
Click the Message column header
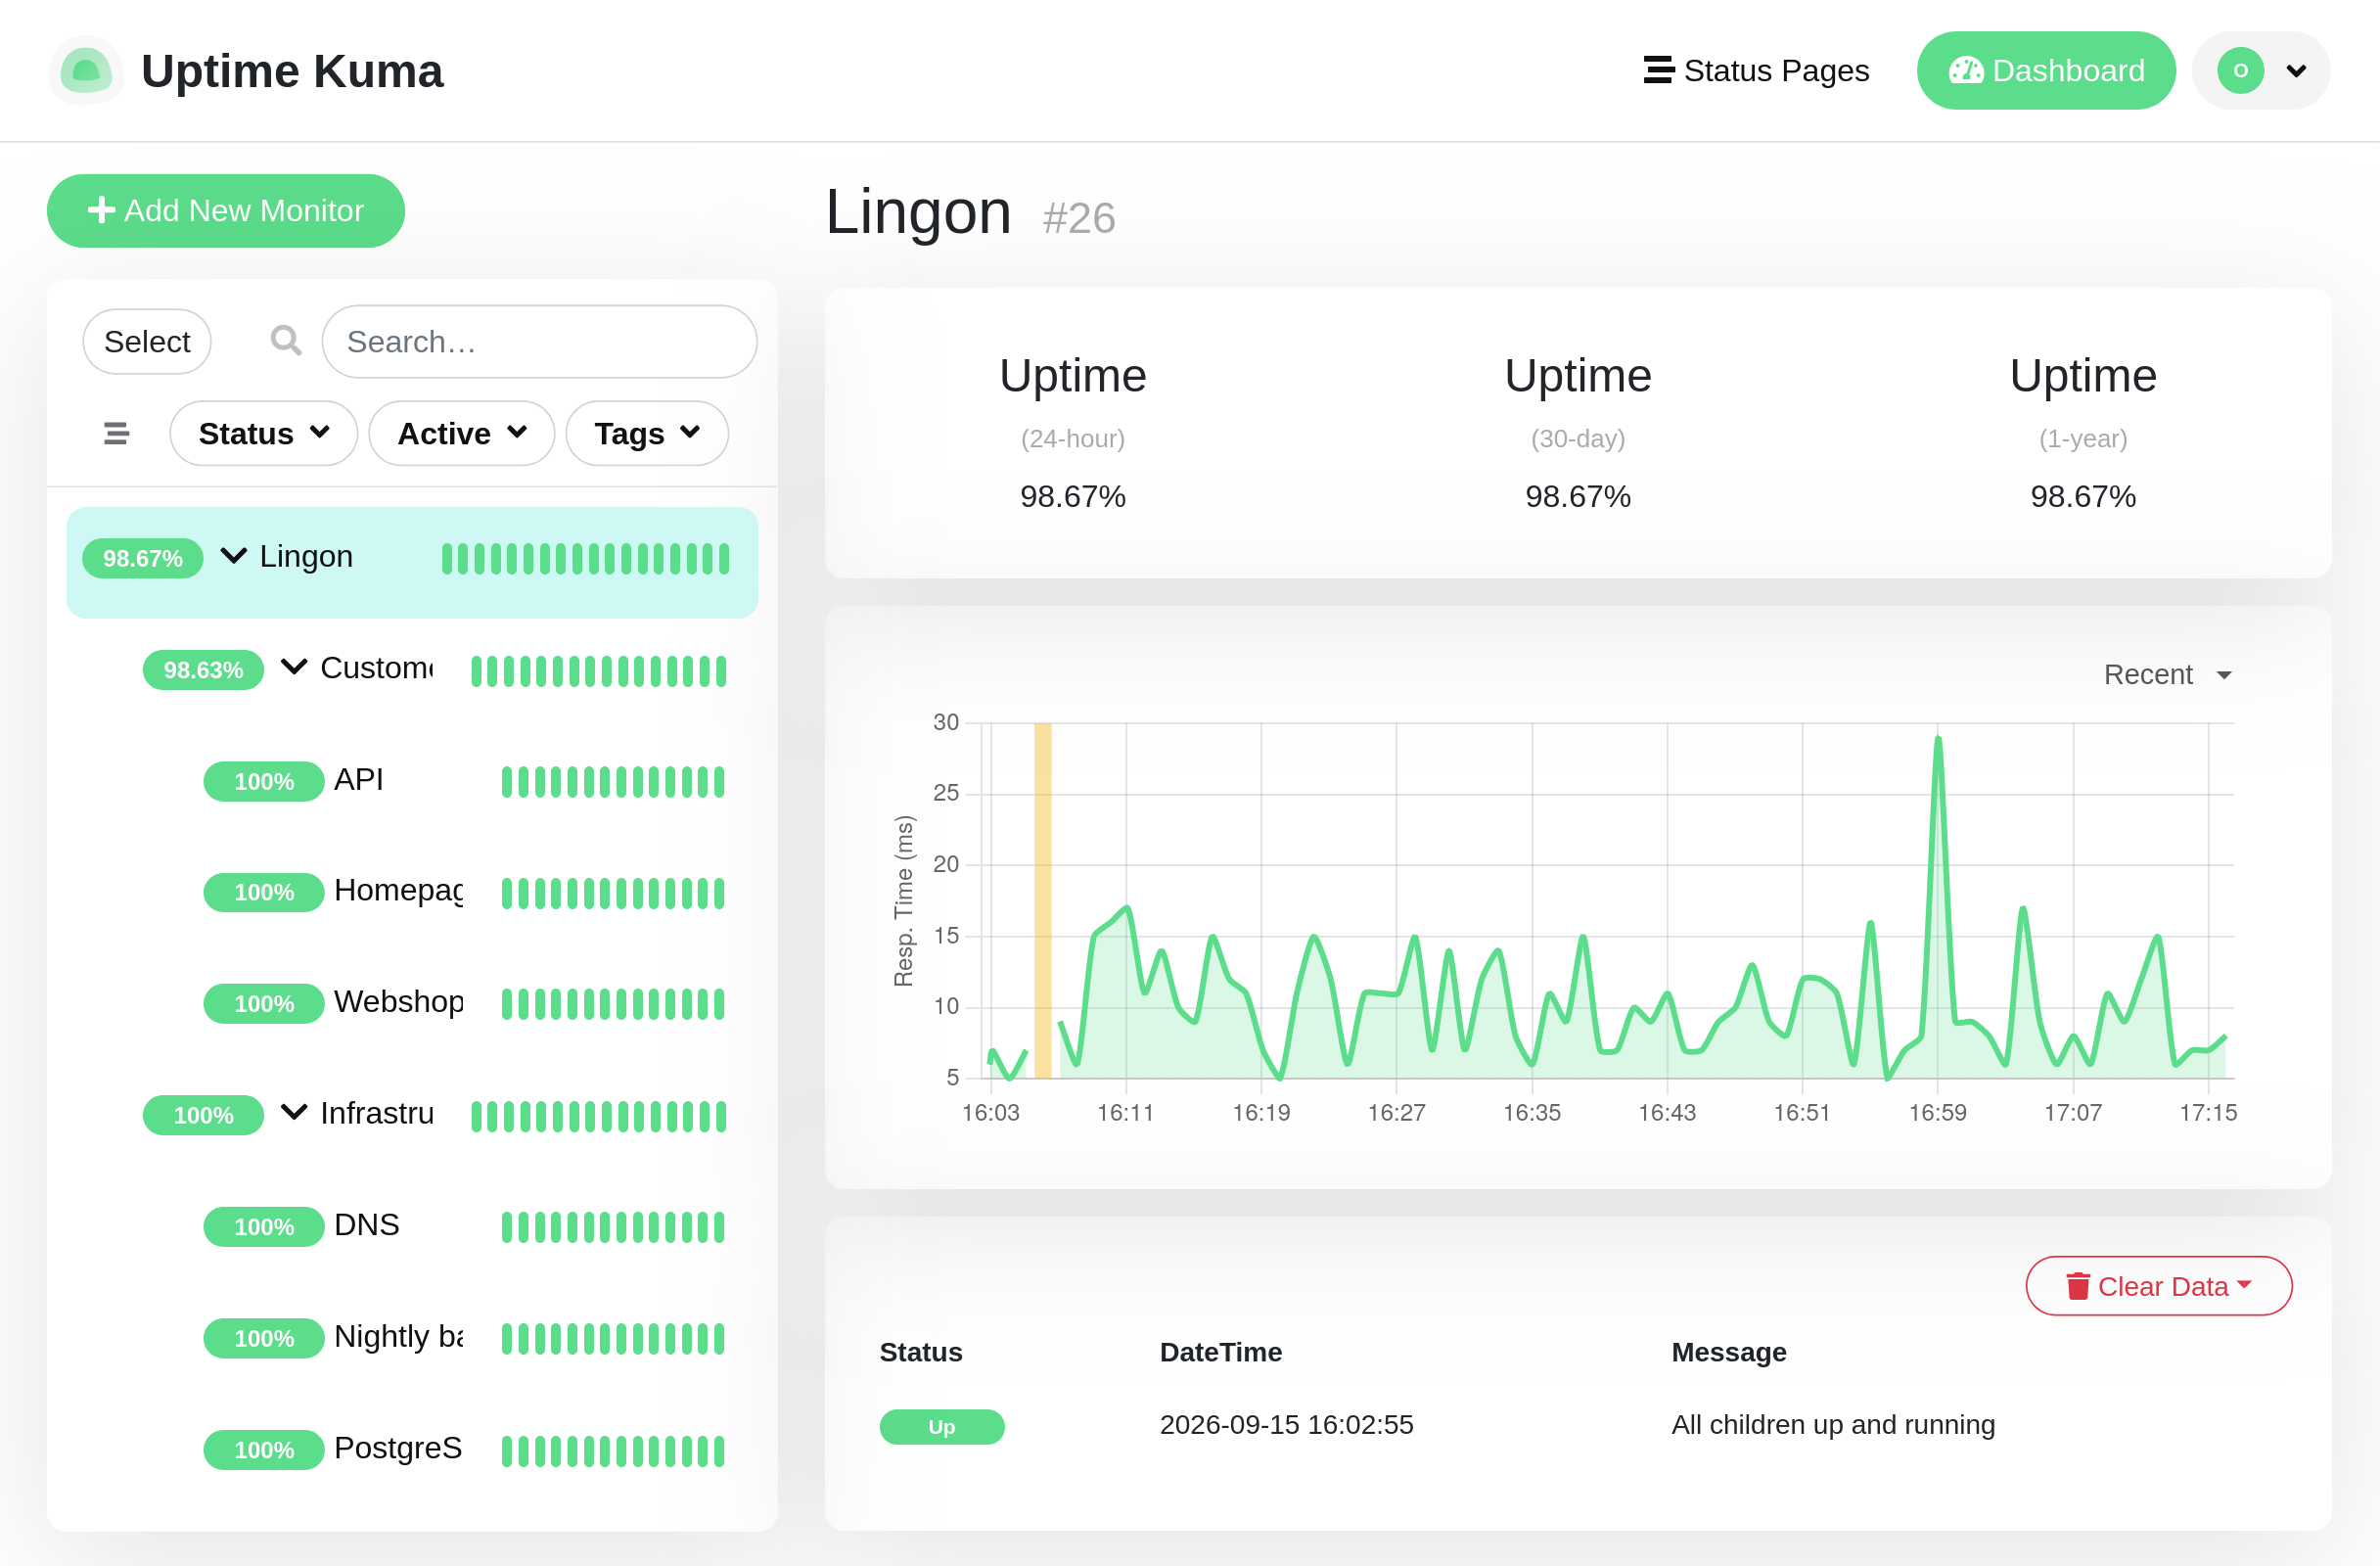[1729, 1352]
